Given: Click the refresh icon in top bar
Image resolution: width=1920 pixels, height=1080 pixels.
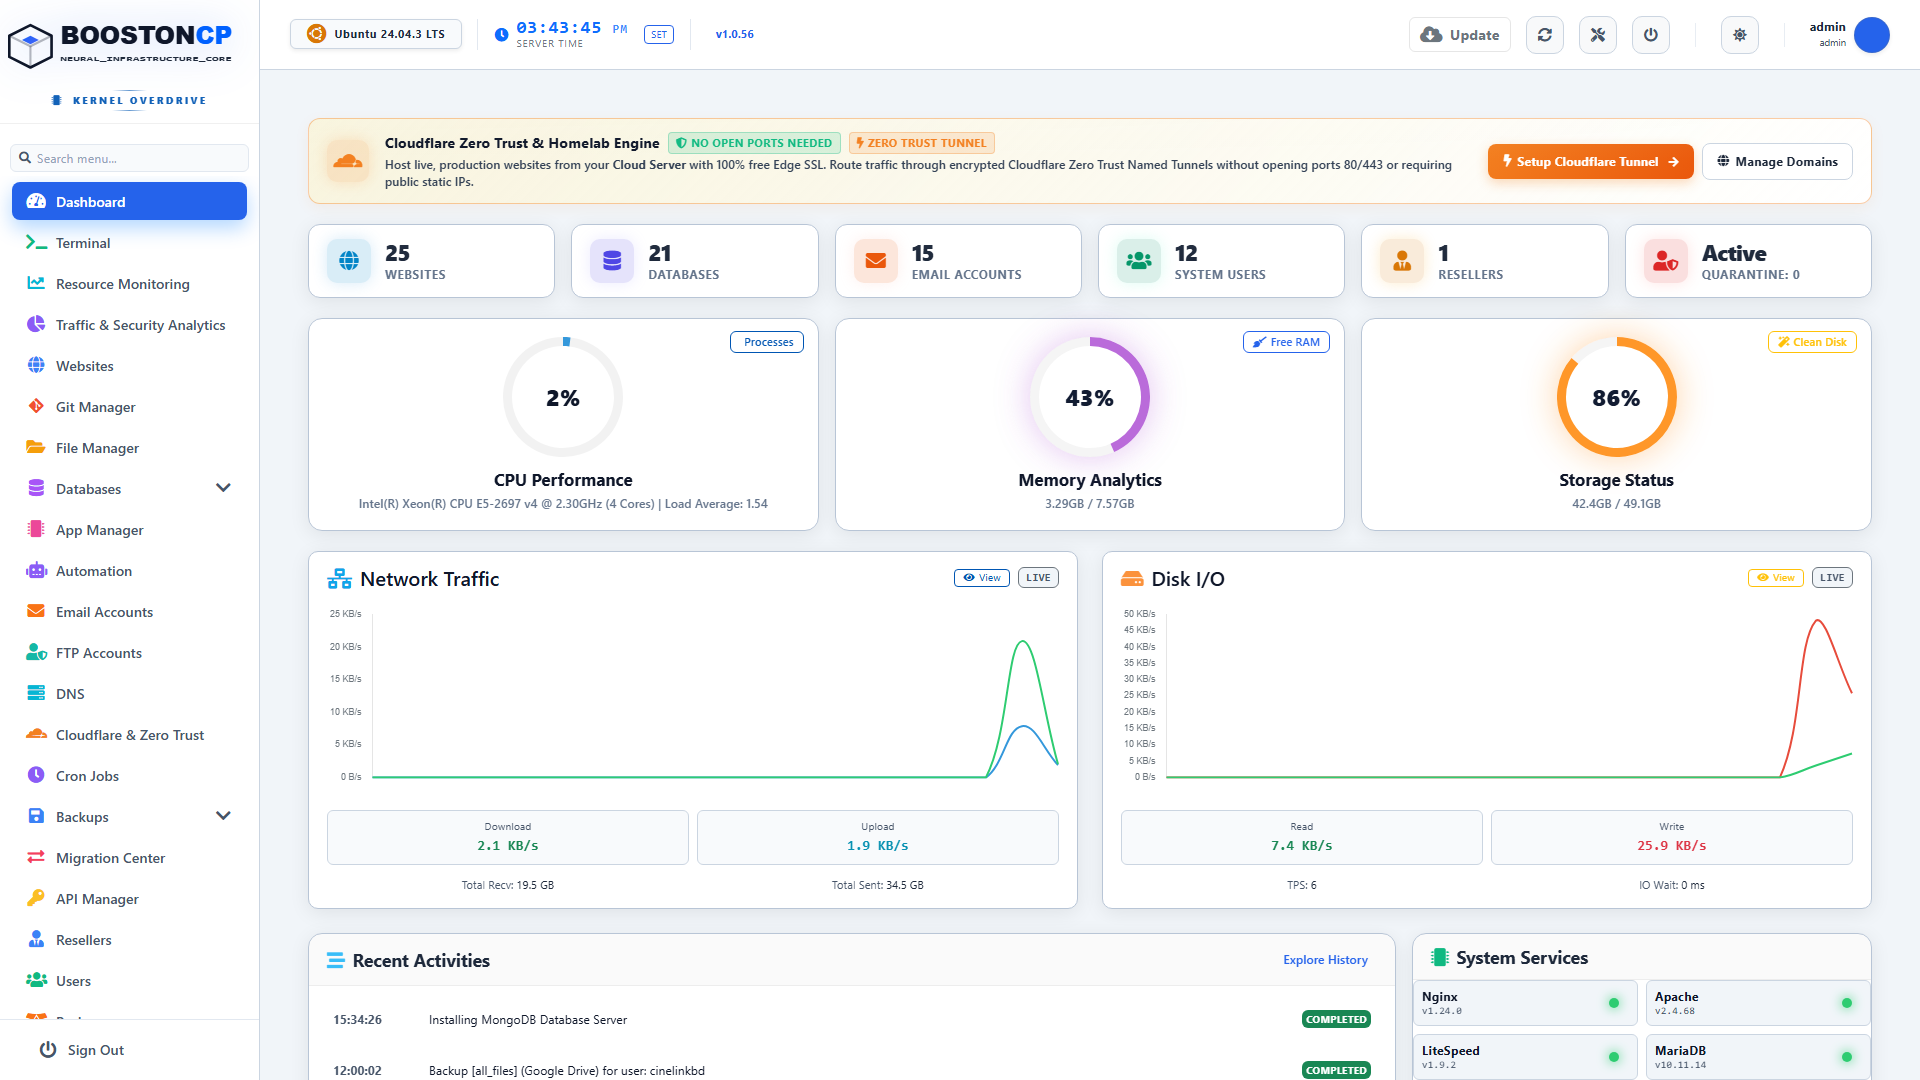Looking at the screenshot, I should pos(1545,35).
